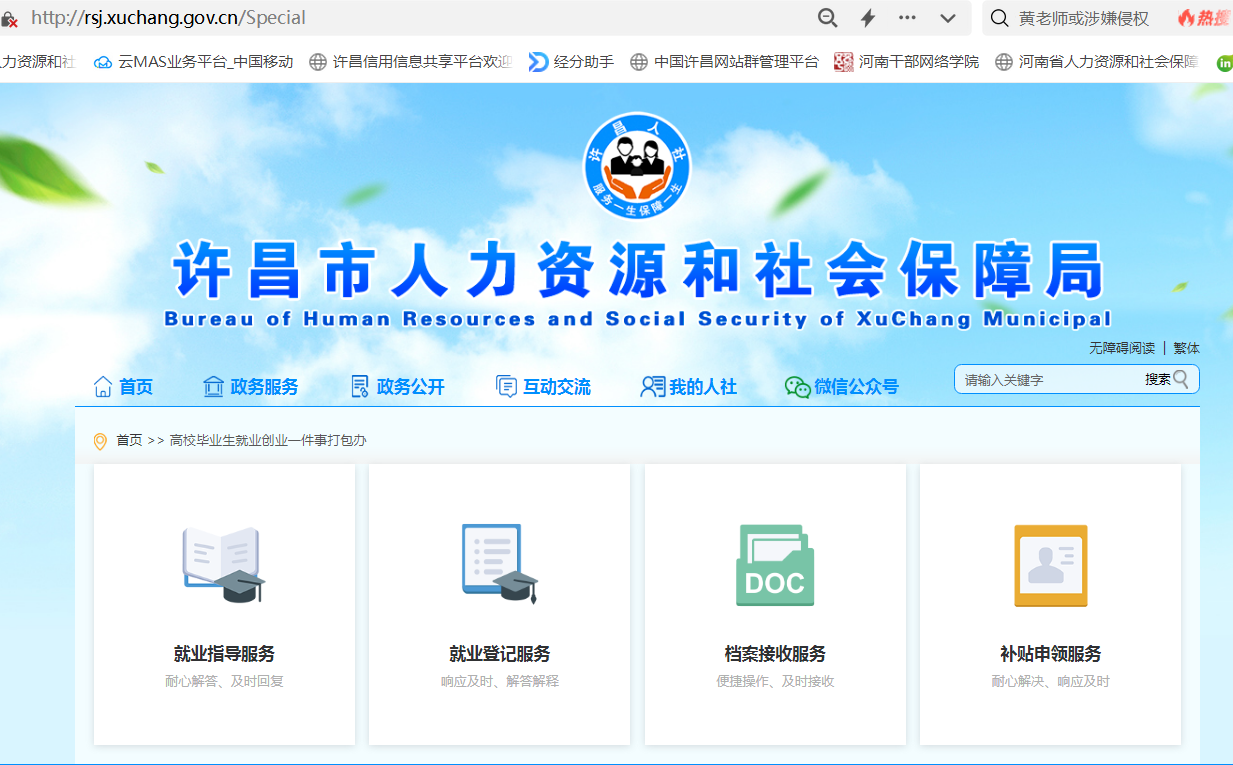Switch the site to 繁体 characters
The image size is (1233, 765).
(x=1186, y=348)
